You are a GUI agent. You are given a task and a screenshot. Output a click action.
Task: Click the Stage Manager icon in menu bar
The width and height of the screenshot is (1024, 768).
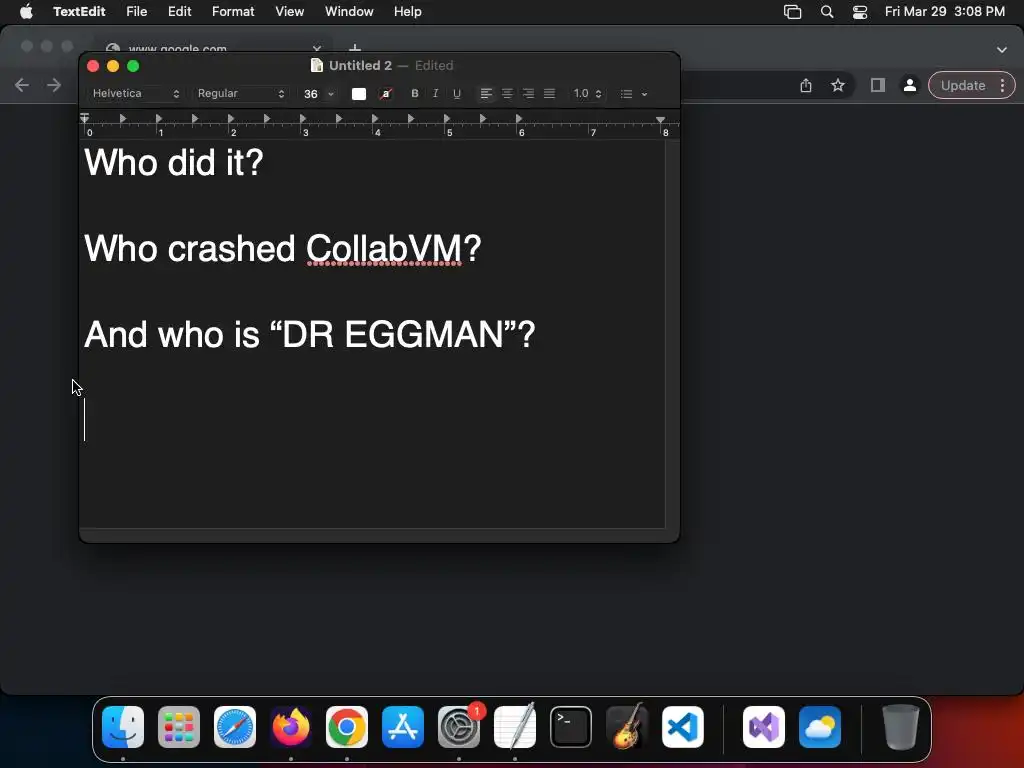pos(792,12)
